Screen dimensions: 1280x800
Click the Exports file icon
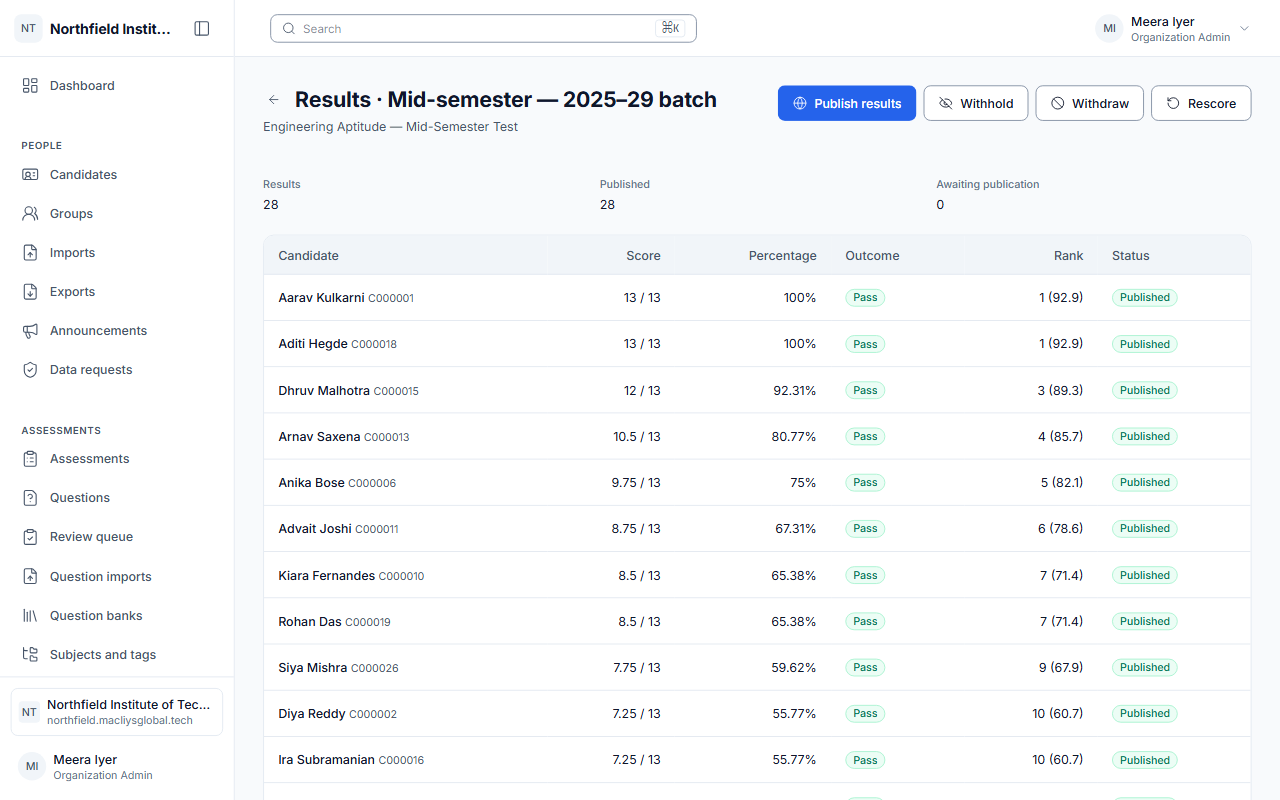pyautogui.click(x=30, y=292)
